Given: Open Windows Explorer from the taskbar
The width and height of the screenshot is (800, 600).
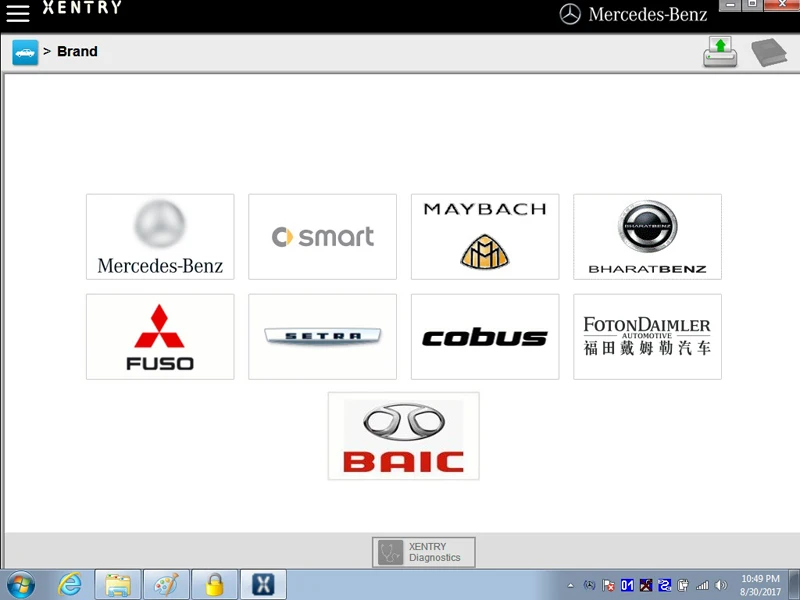Looking at the screenshot, I should tap(118, 585).
